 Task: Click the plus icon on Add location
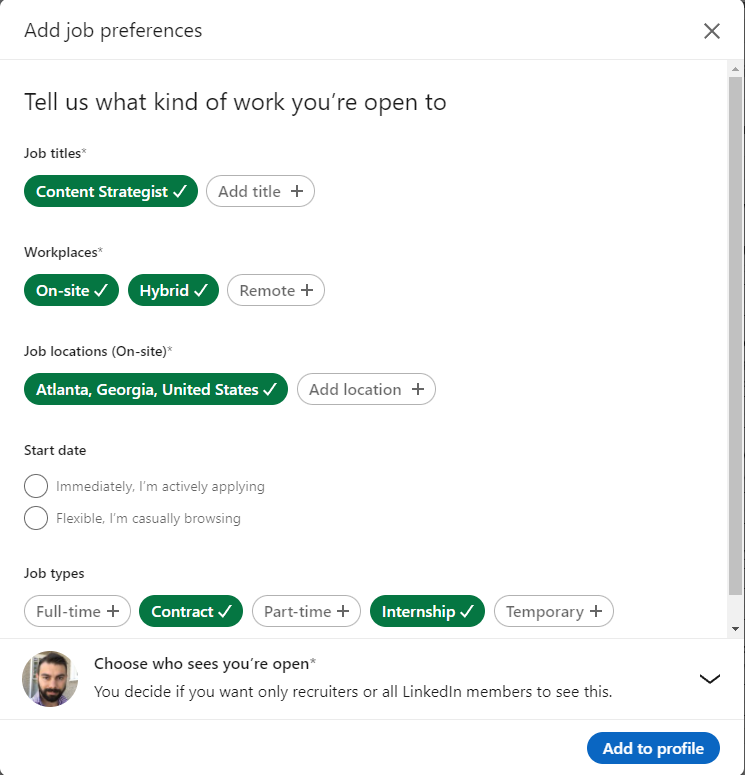(418, 389)
